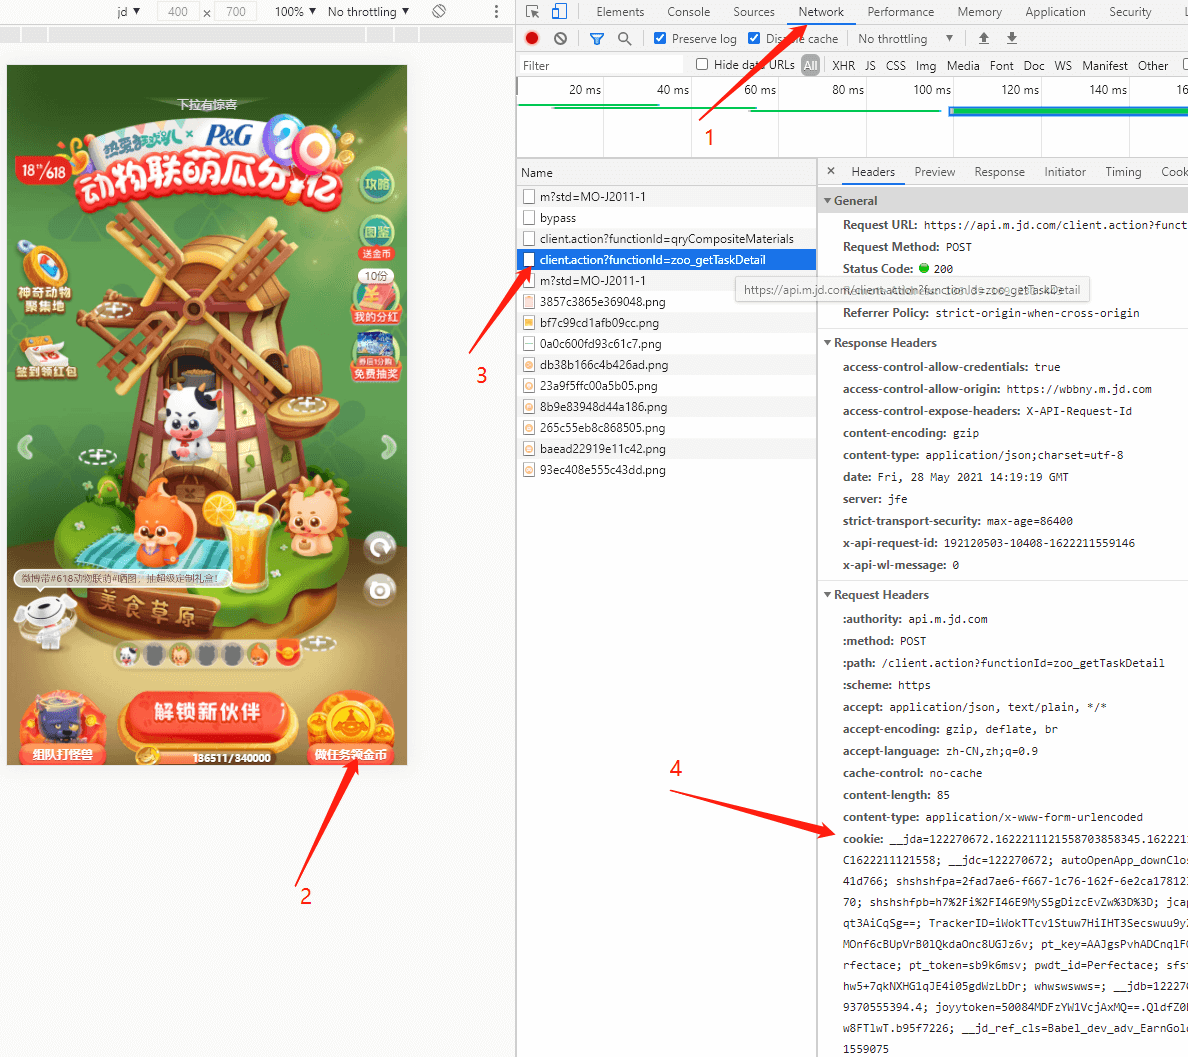Open the Preview tab of request details
Screen dimensions: 1188x1057
(x=934, y=172)
